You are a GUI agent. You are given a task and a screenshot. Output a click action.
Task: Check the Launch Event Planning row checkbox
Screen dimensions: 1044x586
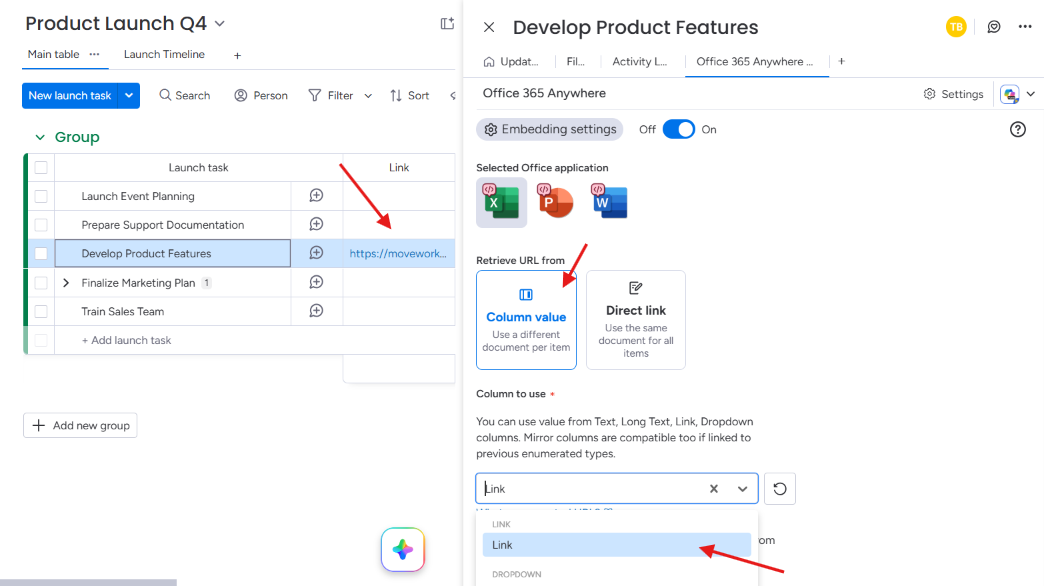pyautogui.click(x=41, y=196)
